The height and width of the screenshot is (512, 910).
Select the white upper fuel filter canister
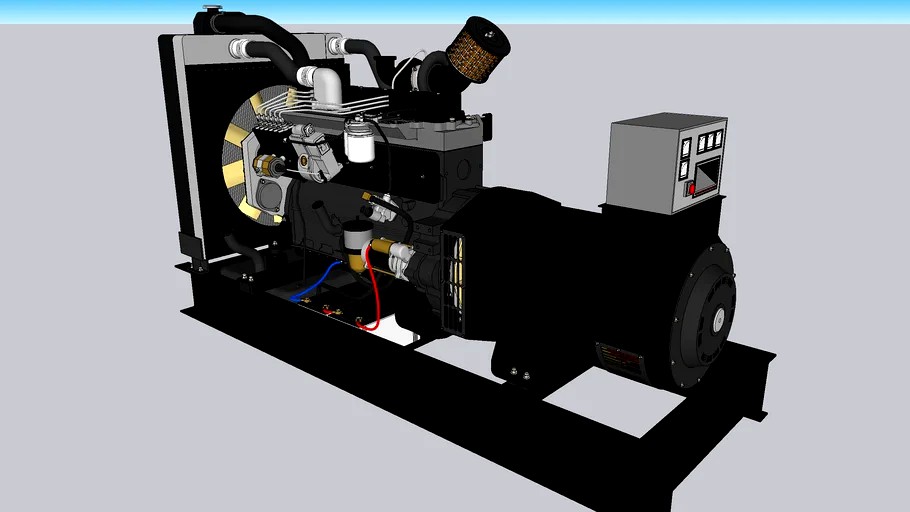coord(357,141)
